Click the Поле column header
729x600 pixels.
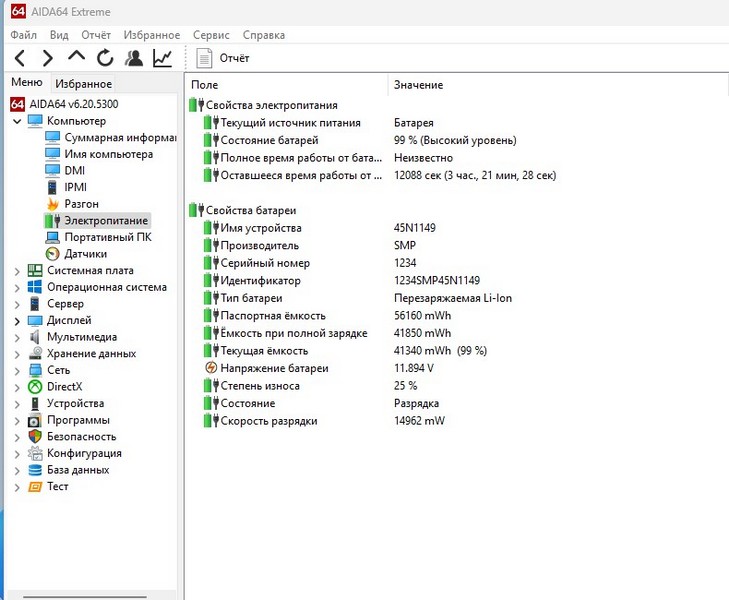tap(204, 85)
